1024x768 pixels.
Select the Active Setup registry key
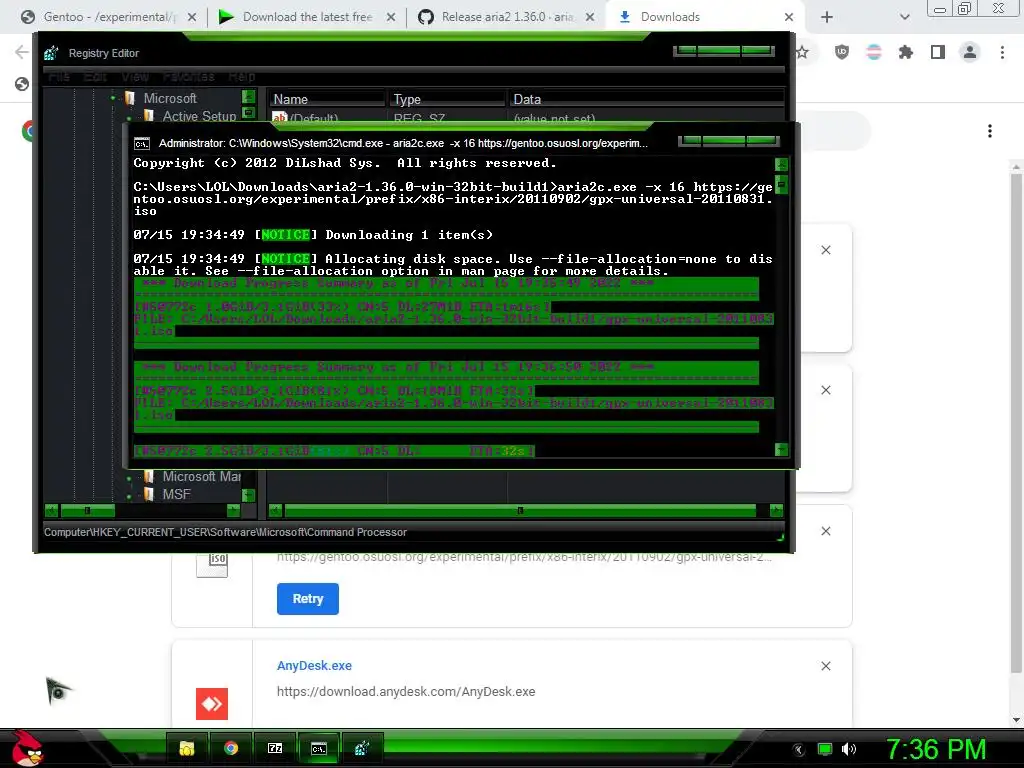pyautogui.click(x=199, y=116)
